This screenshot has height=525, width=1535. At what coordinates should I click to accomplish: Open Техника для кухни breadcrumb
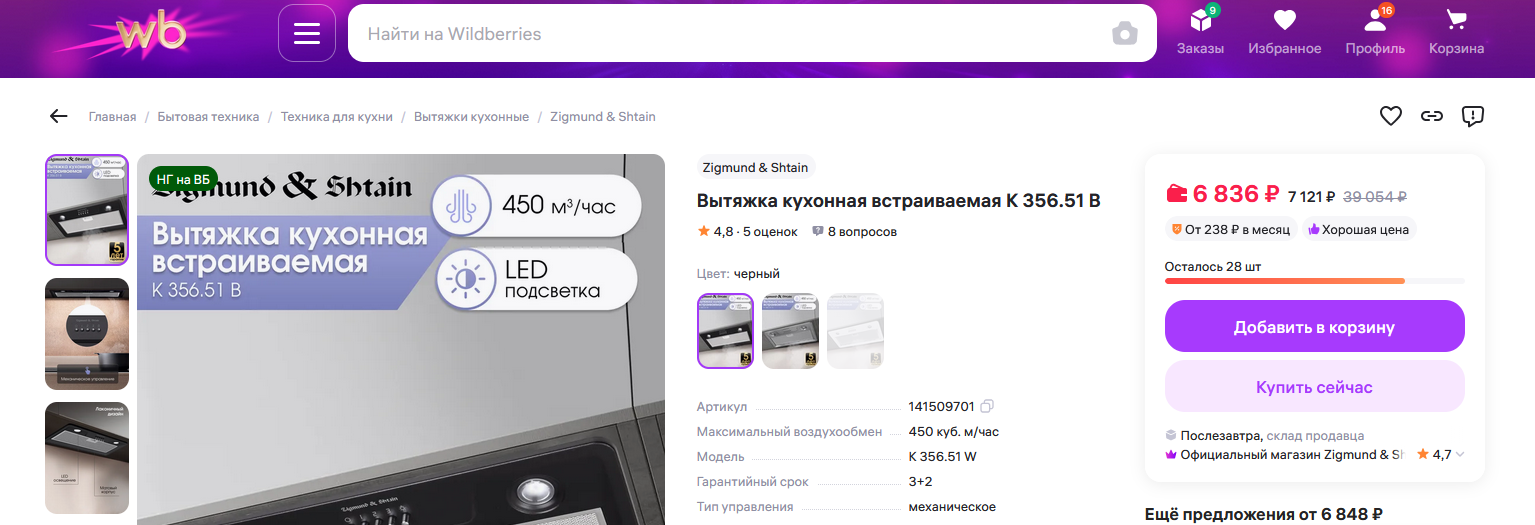coord(337,117)
